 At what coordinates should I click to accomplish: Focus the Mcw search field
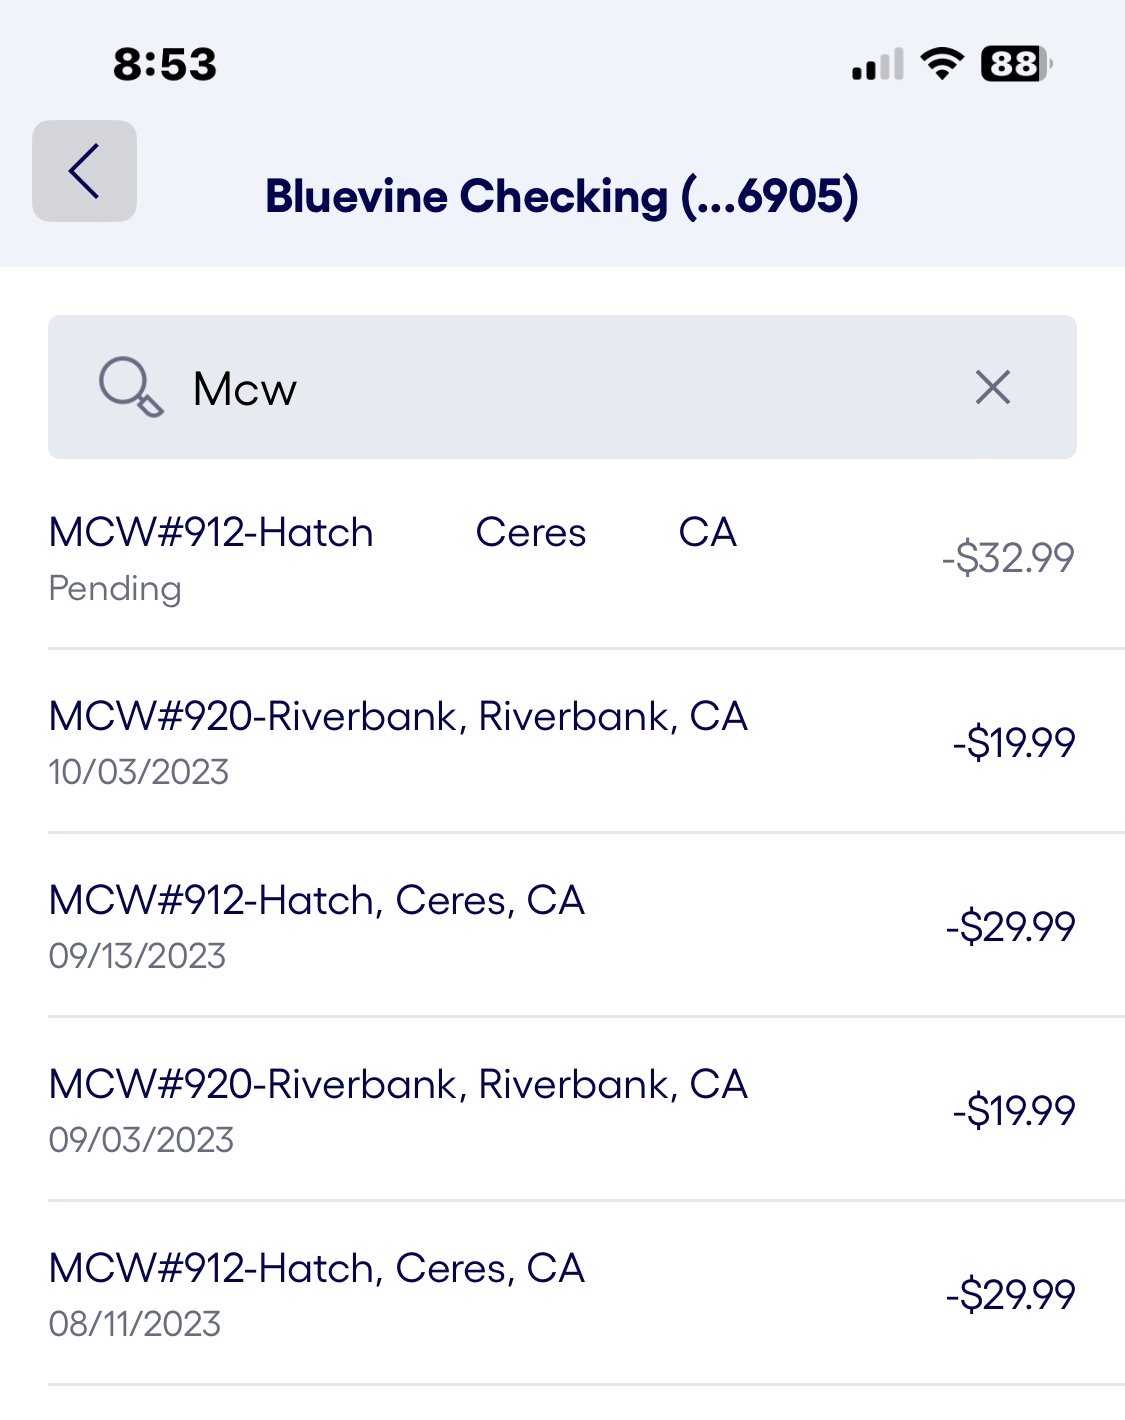tap(562, 387)
